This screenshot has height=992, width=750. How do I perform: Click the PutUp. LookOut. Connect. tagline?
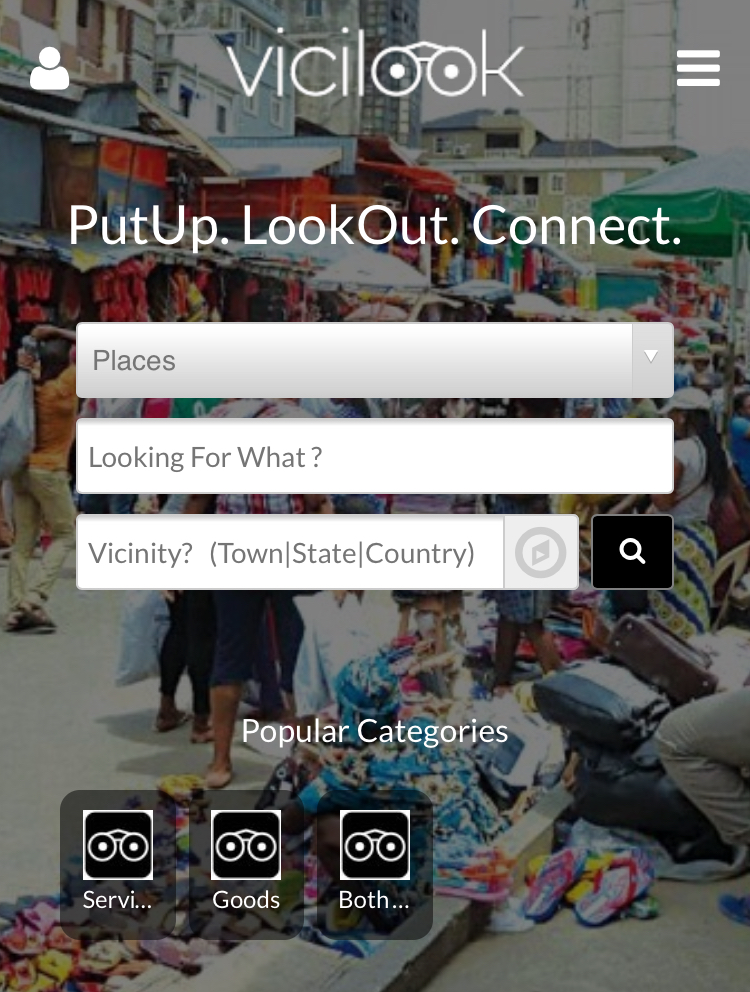coord(375,226)
